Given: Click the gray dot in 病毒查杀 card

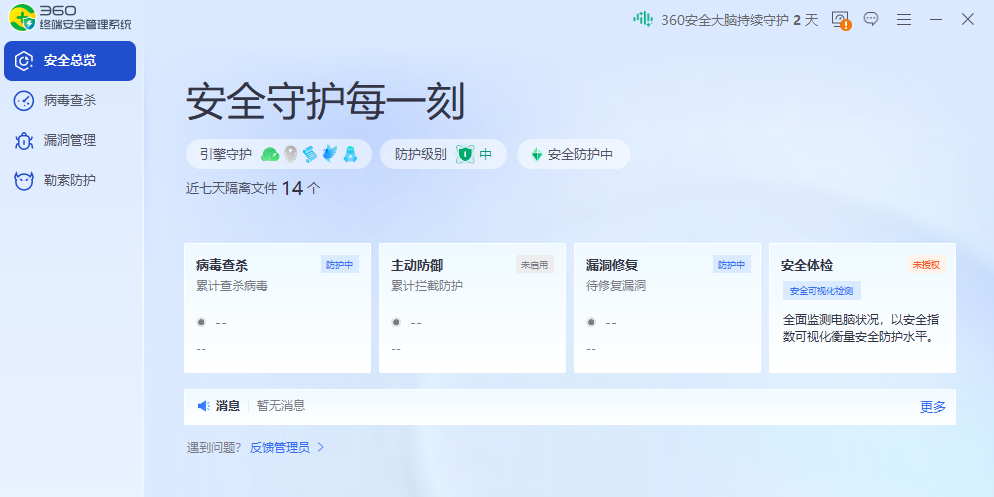Looking at the screenshot, I should pyautogui.click(x=202, y=322).
